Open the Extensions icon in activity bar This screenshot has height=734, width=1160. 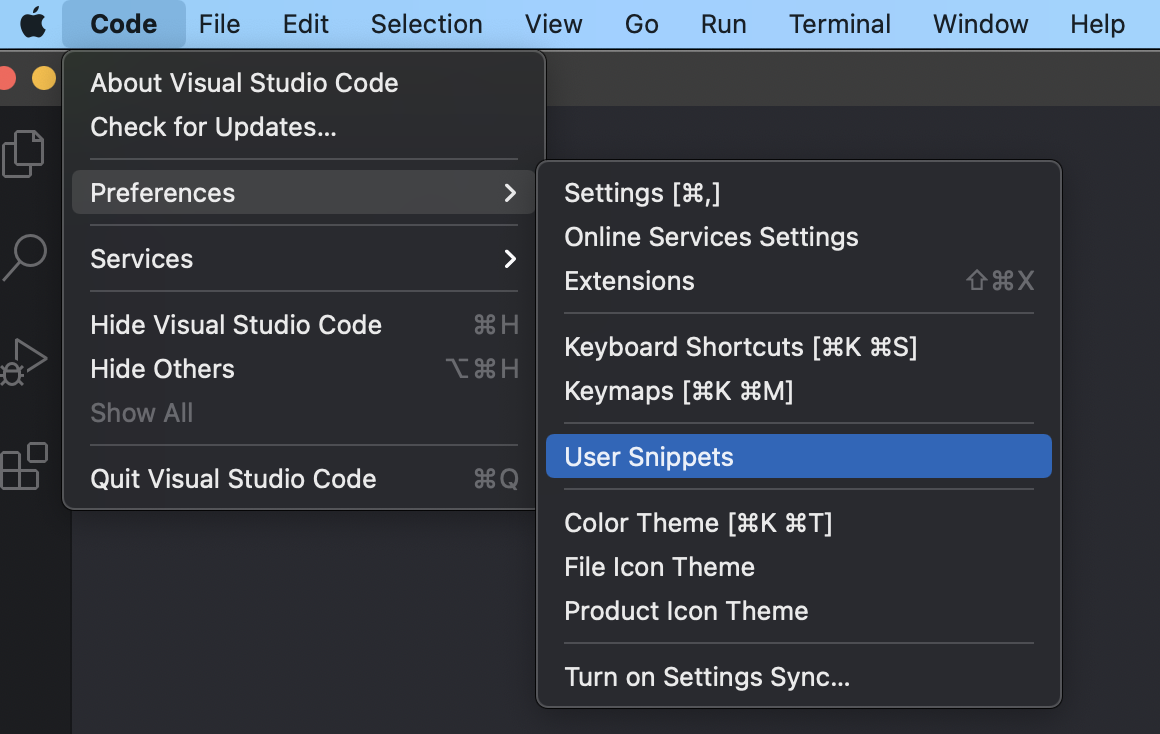24,466
